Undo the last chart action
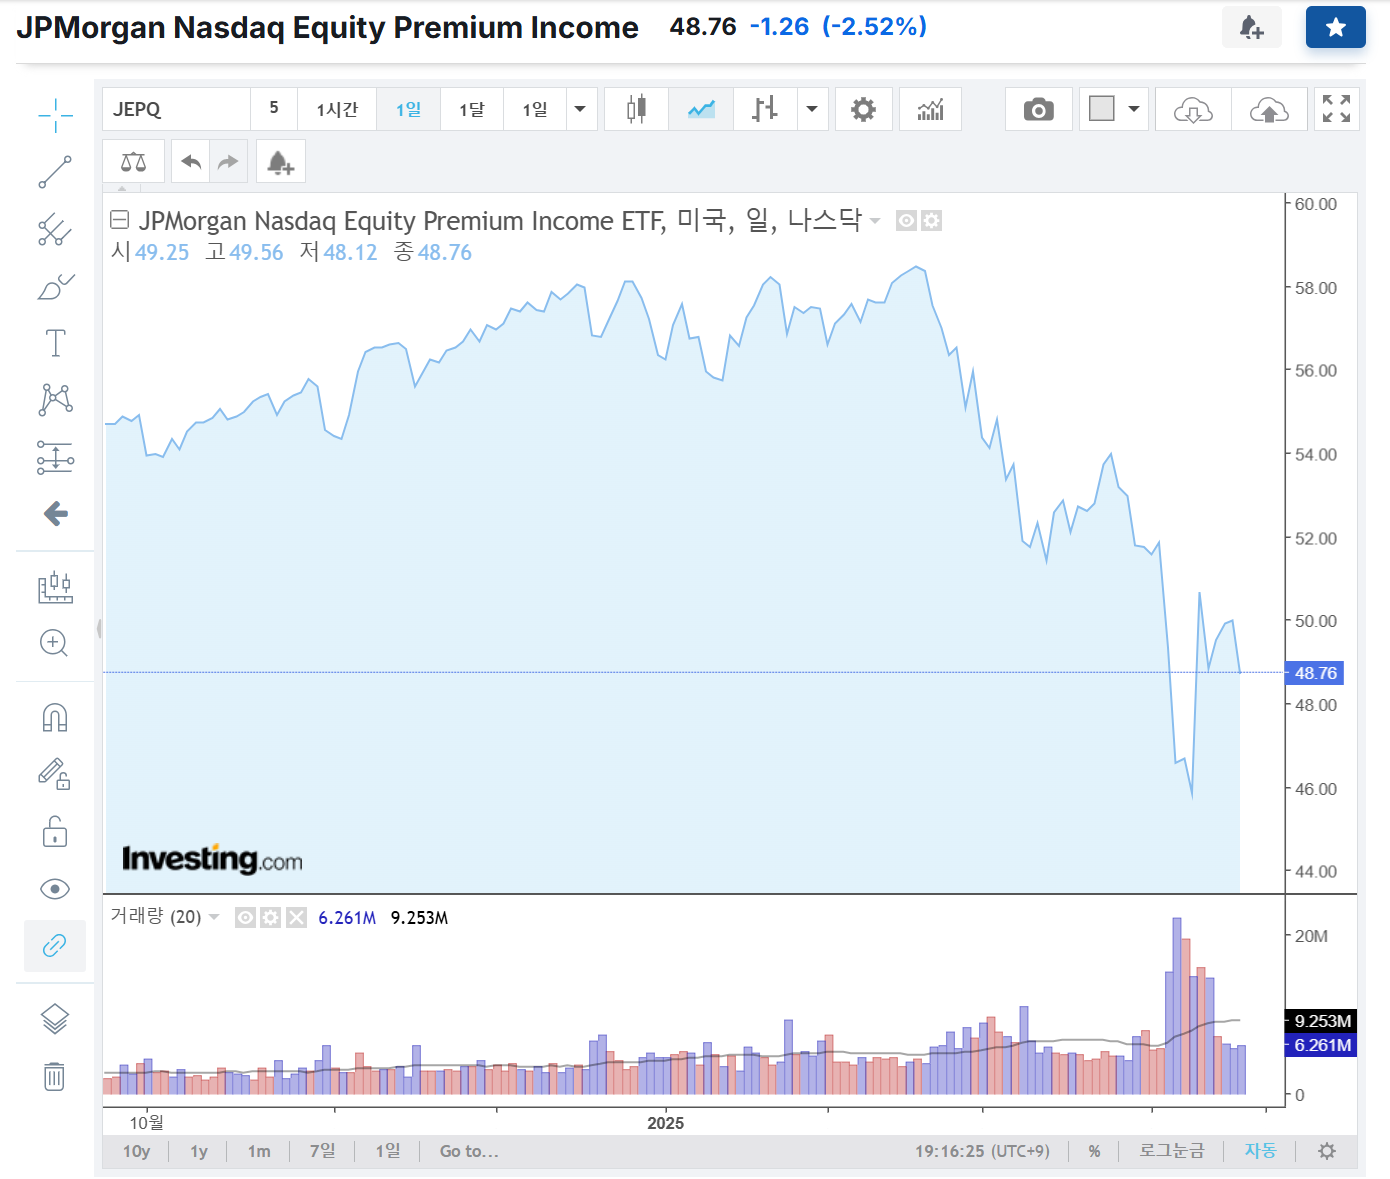The width and height of the screenshot is (1390, 1179). 191,162
